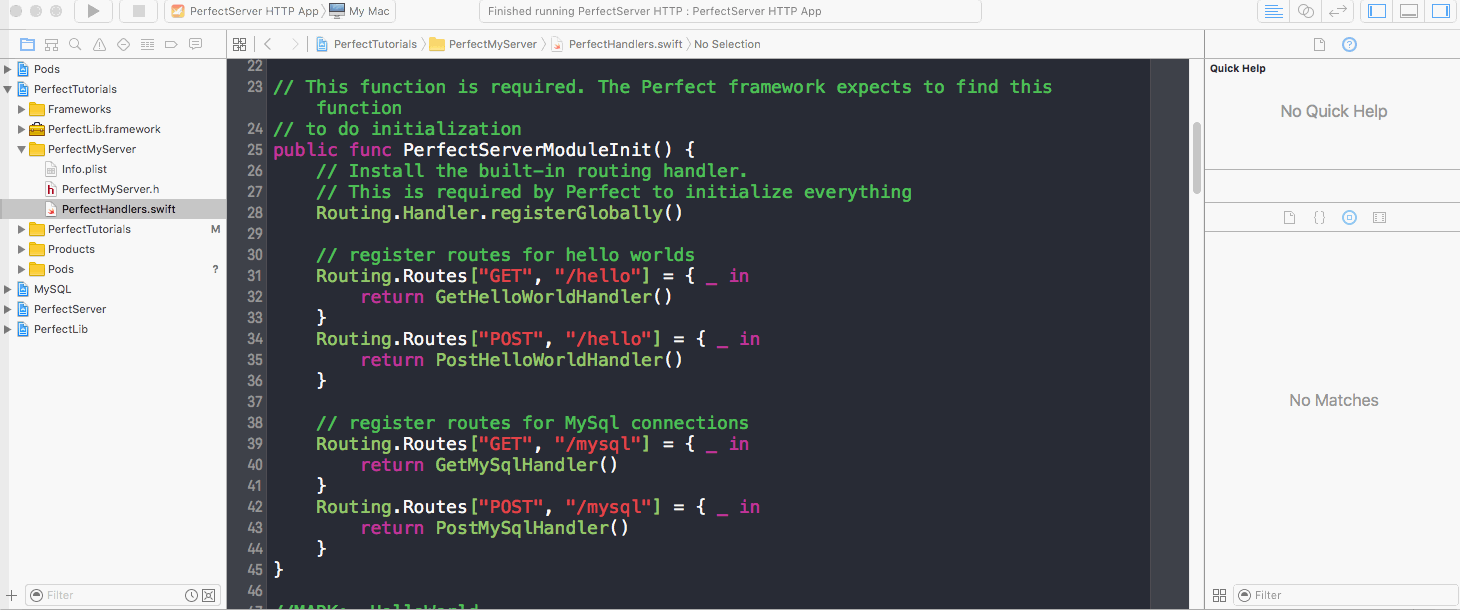Click the PostMySqlHandler() return line

click(x=495, y=528)
